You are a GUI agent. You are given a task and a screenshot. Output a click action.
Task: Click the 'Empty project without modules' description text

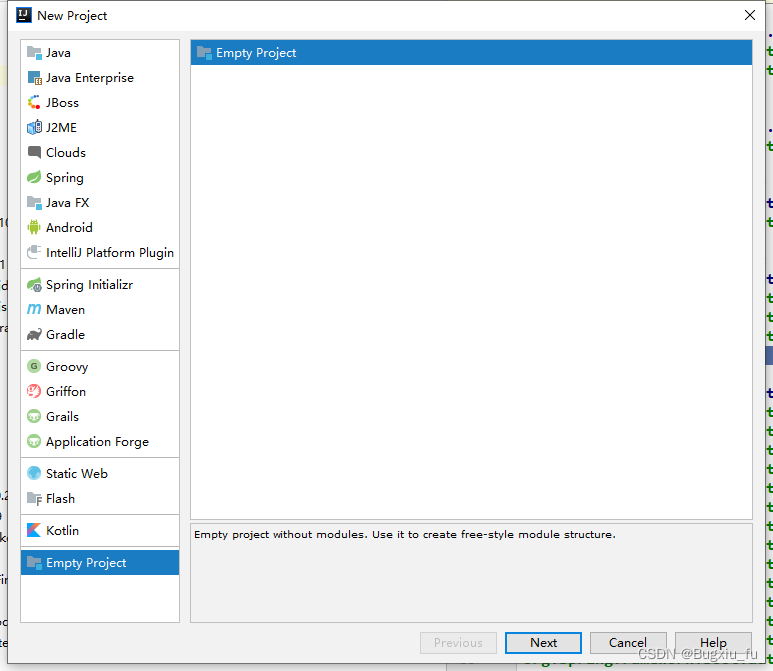coord(405,534)
